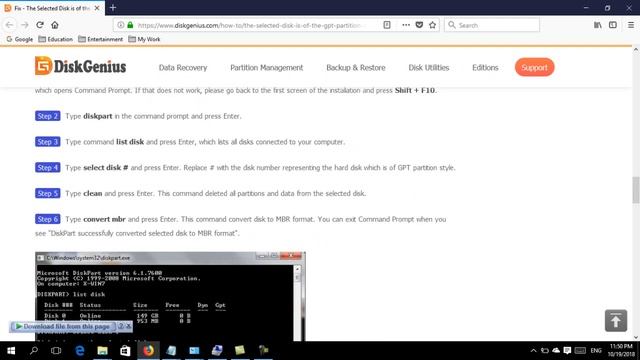Select the Step 3 label
640x360 pixels.
pos(48,142)
